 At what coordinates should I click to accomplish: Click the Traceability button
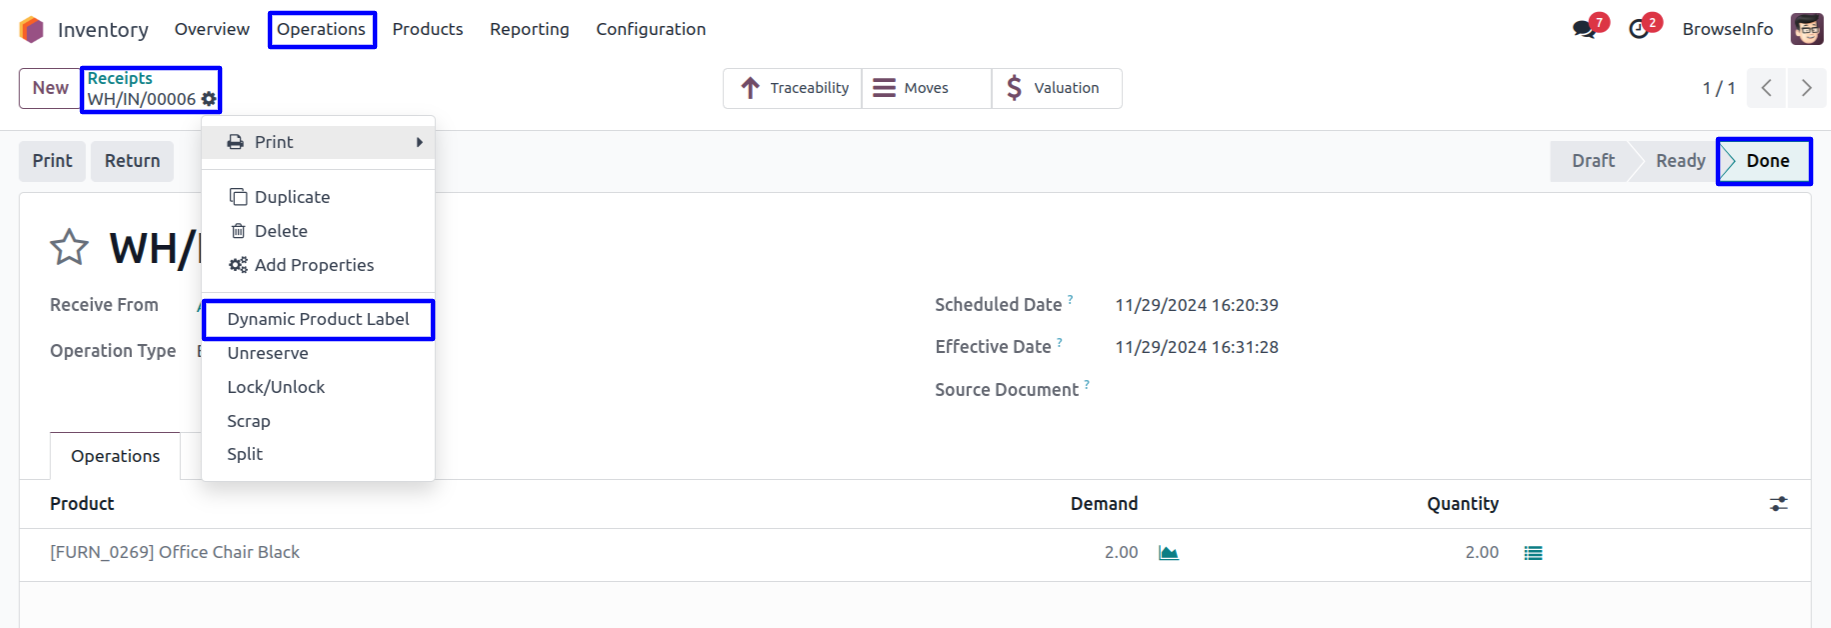pyautogui.click(x=794, y=88)
